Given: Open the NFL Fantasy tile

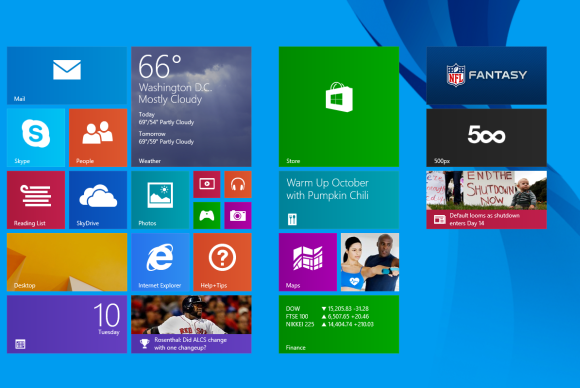Looking at the screenshot, I should tap(486, 75).
